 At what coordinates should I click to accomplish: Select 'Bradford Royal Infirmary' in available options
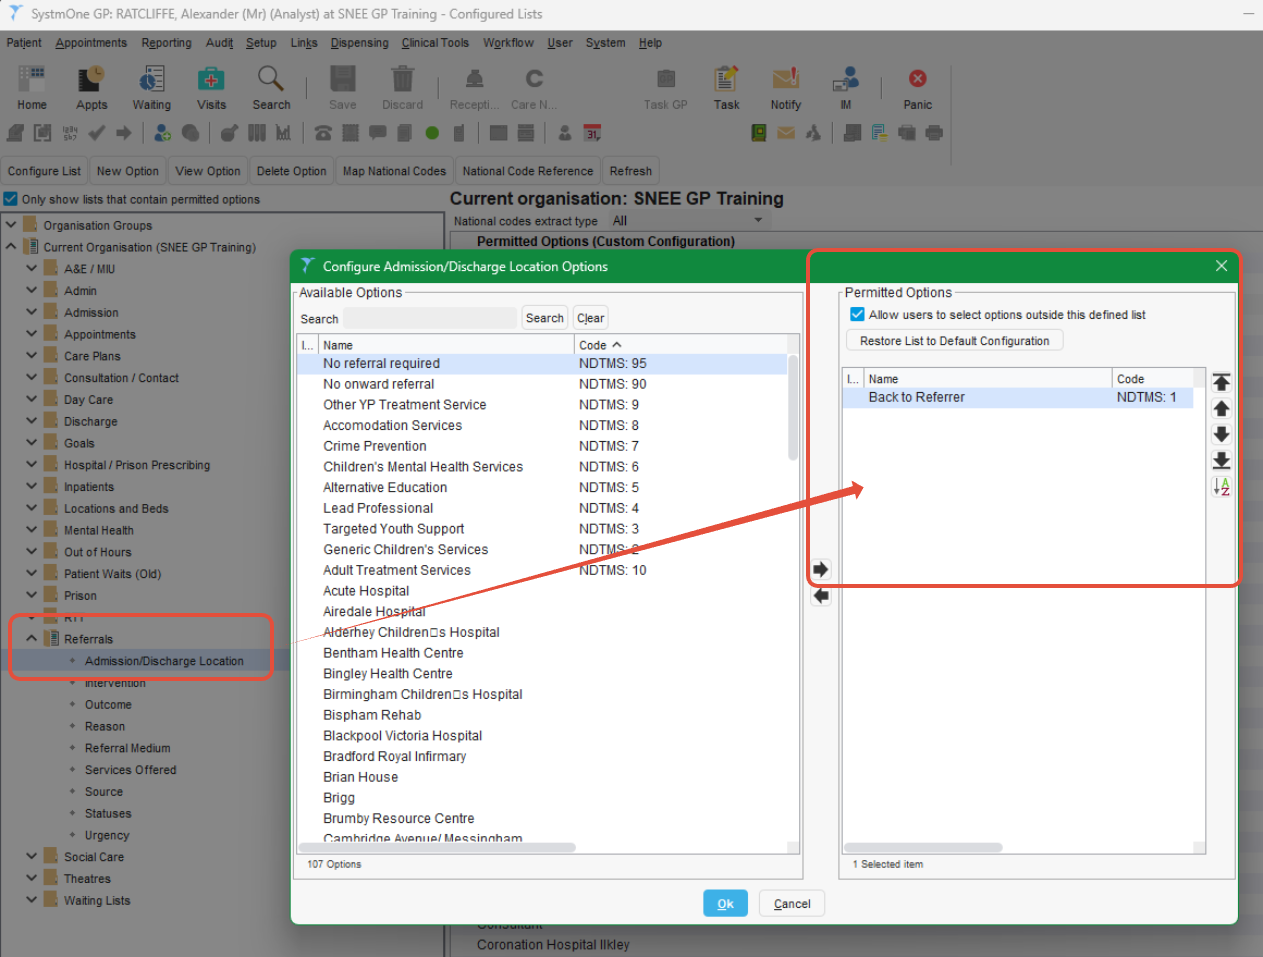pos(394,756)
